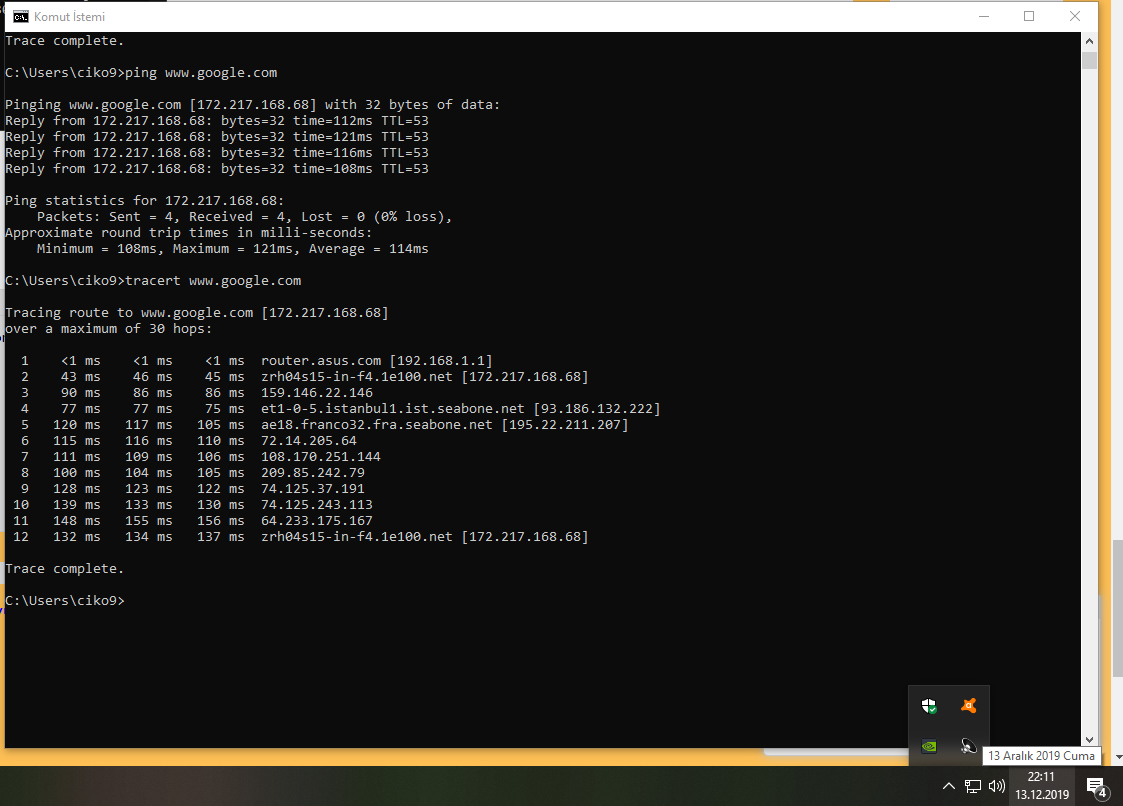Click the '108.170.251.144' hop address

click(321, 456)
